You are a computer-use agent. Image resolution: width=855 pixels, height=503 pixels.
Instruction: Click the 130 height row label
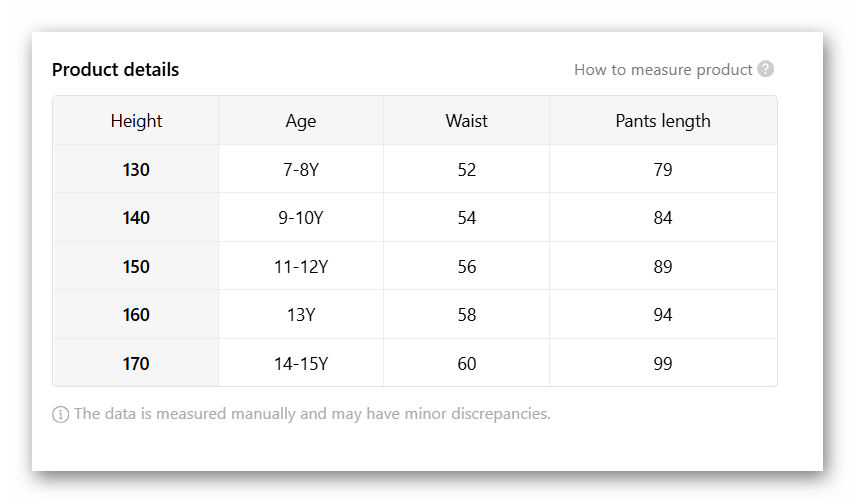pyautogui.click(x=136, y=170)
